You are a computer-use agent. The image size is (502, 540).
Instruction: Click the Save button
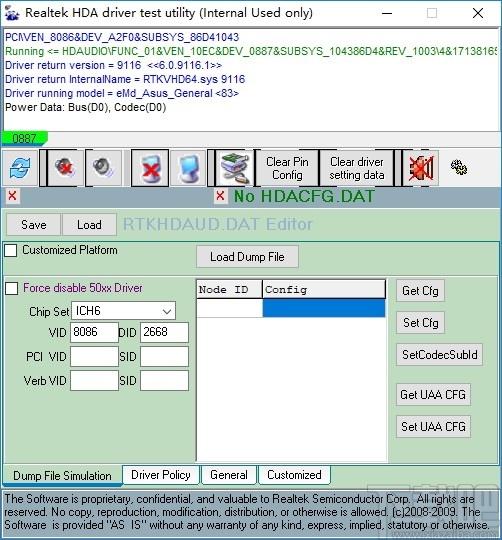[34, 225]
